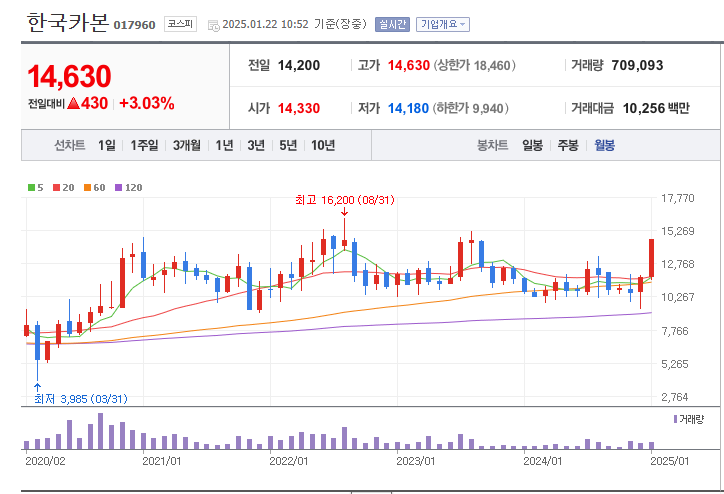
Task: Click the orange 60 moving average swatch
Action: coord(87,187)
